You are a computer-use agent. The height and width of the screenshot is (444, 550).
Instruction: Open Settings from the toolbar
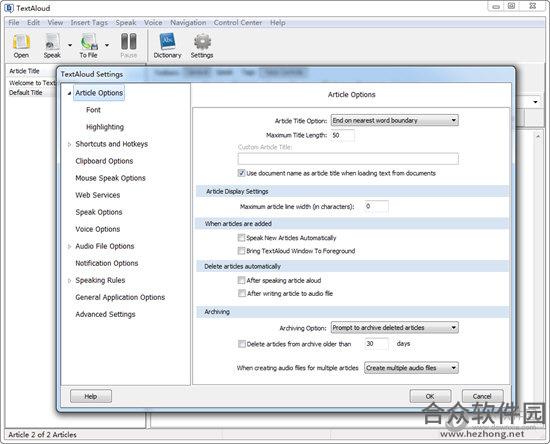pos(202,46)
